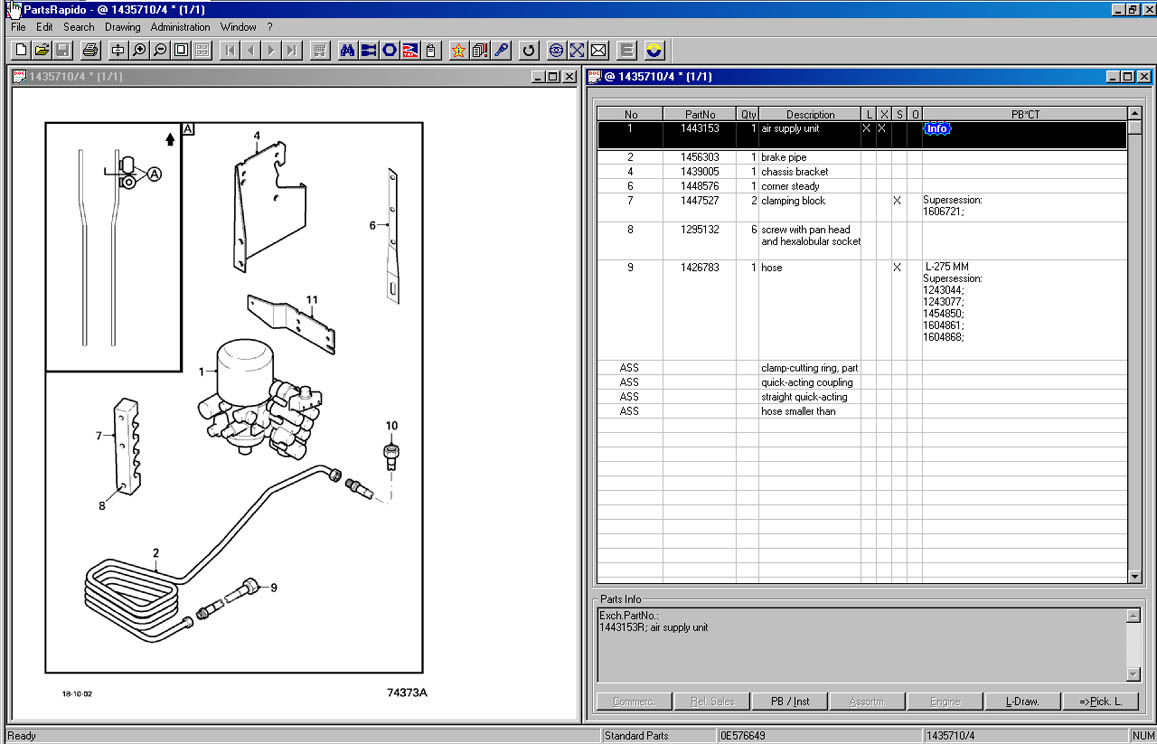Click the fit-to-width icon beside the printer
Screen dimensions: 1157x744
(x=118, y=50)
